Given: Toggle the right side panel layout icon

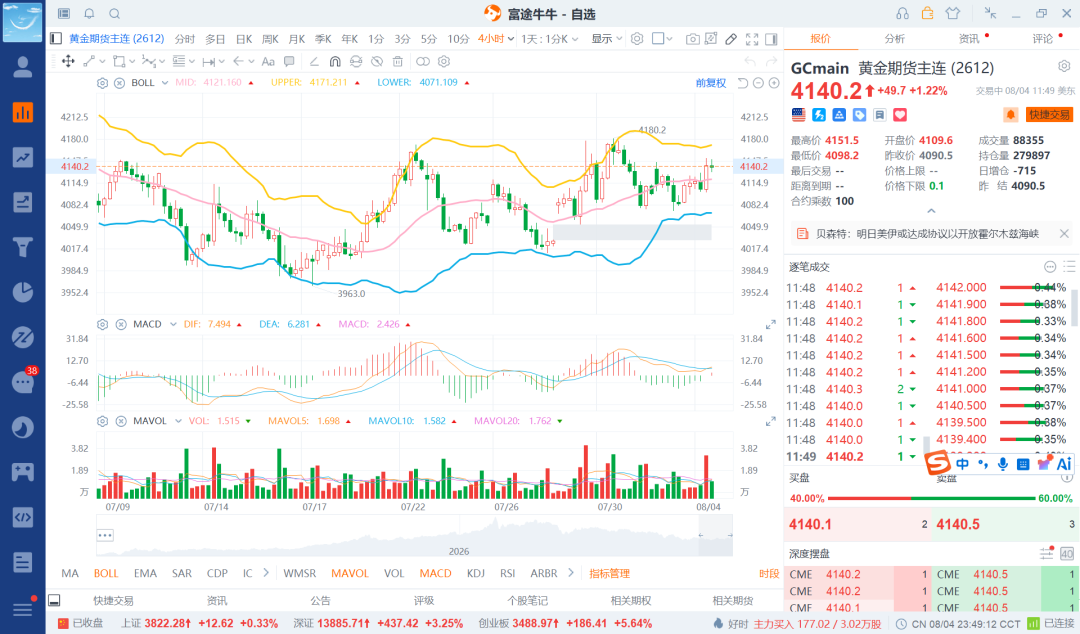Looking at the screenshot, I should coord(771,39).
